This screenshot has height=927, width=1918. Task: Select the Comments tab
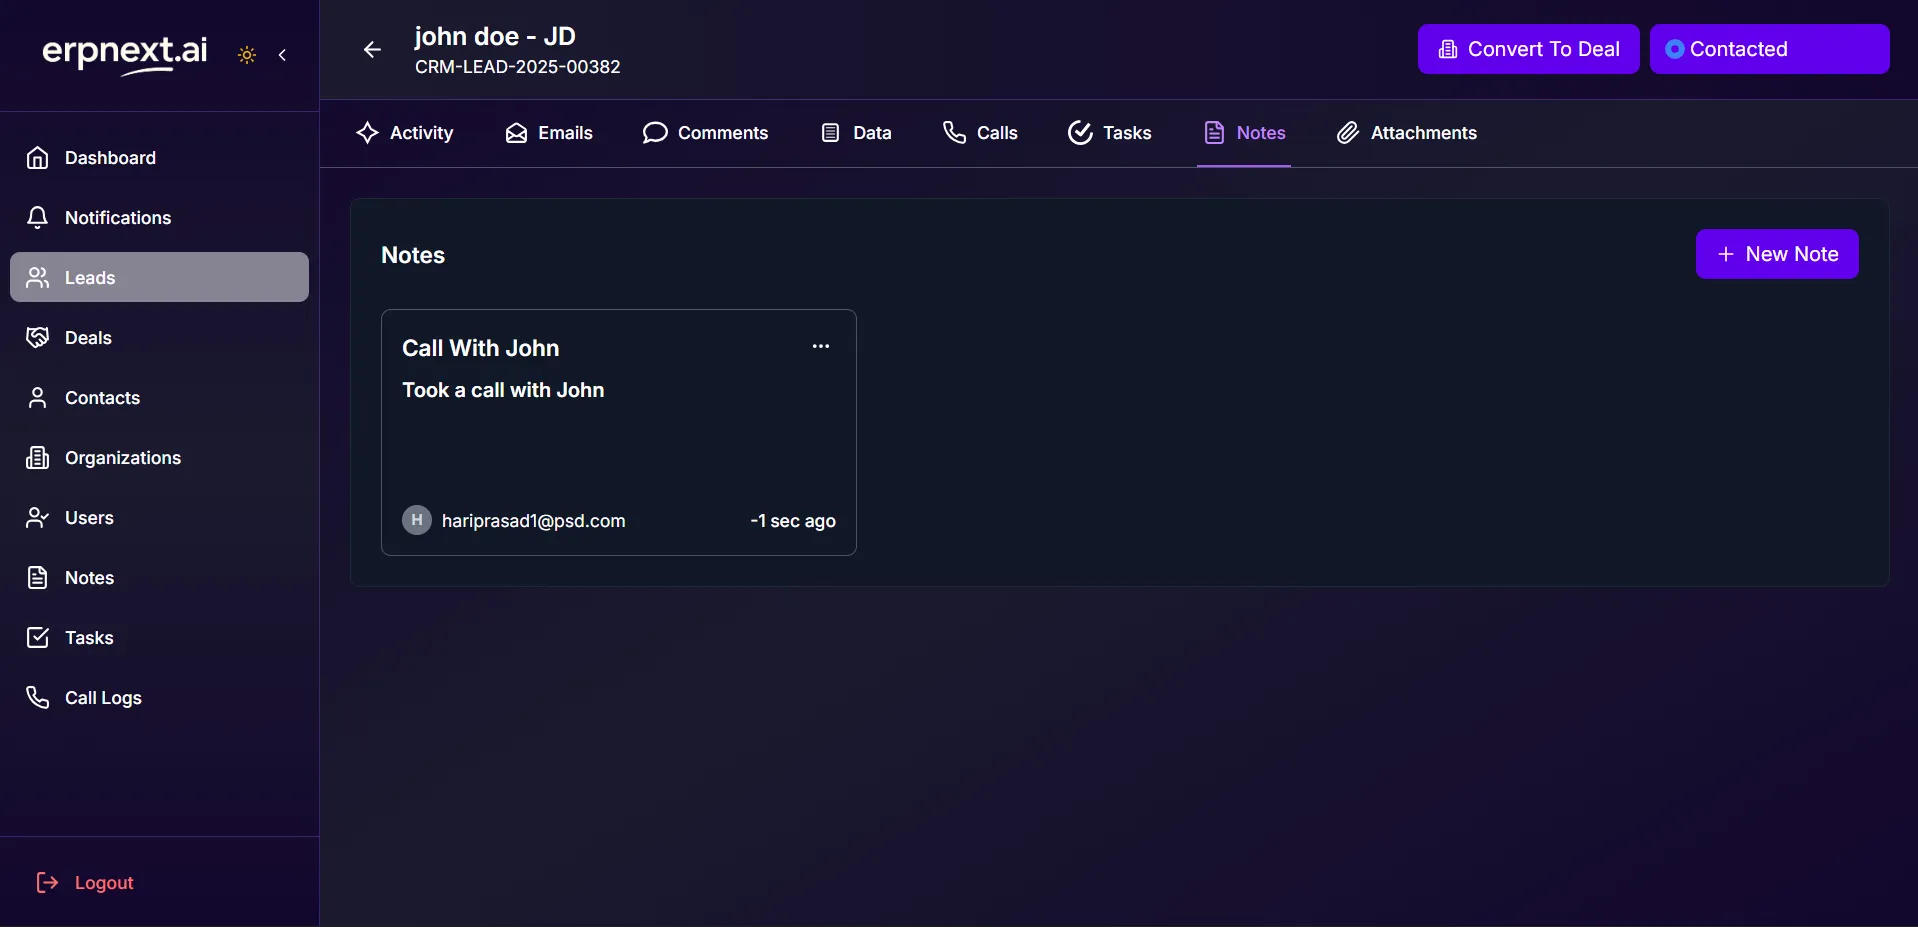point(705,133)
